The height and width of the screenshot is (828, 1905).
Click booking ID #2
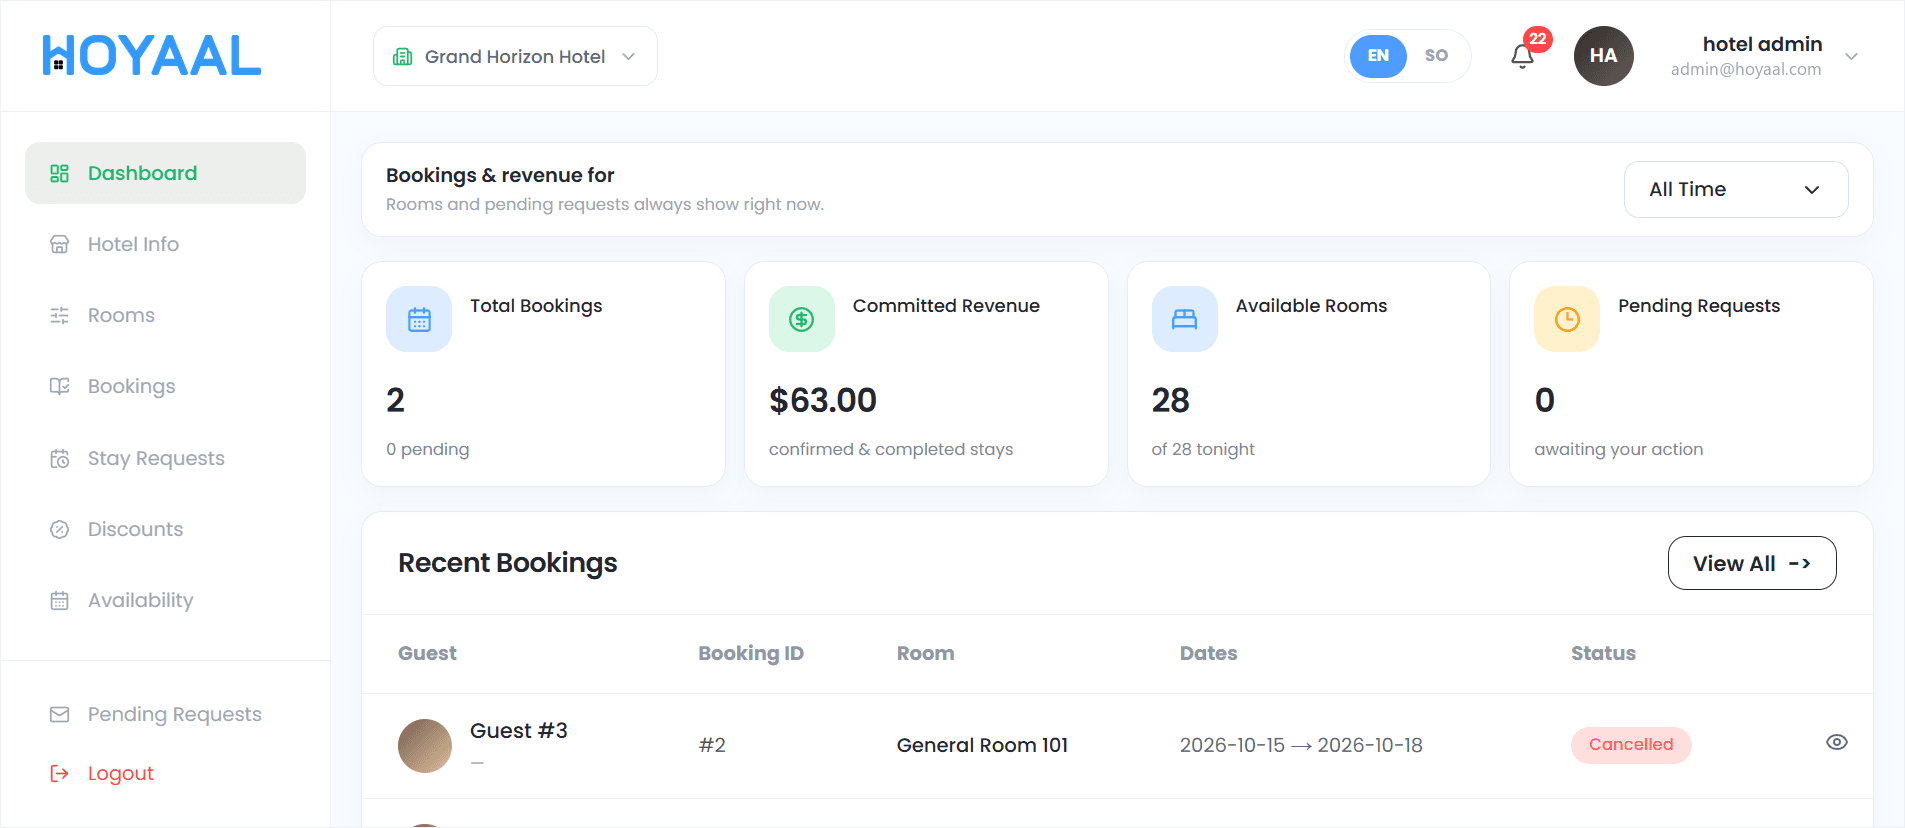point(712,745)
